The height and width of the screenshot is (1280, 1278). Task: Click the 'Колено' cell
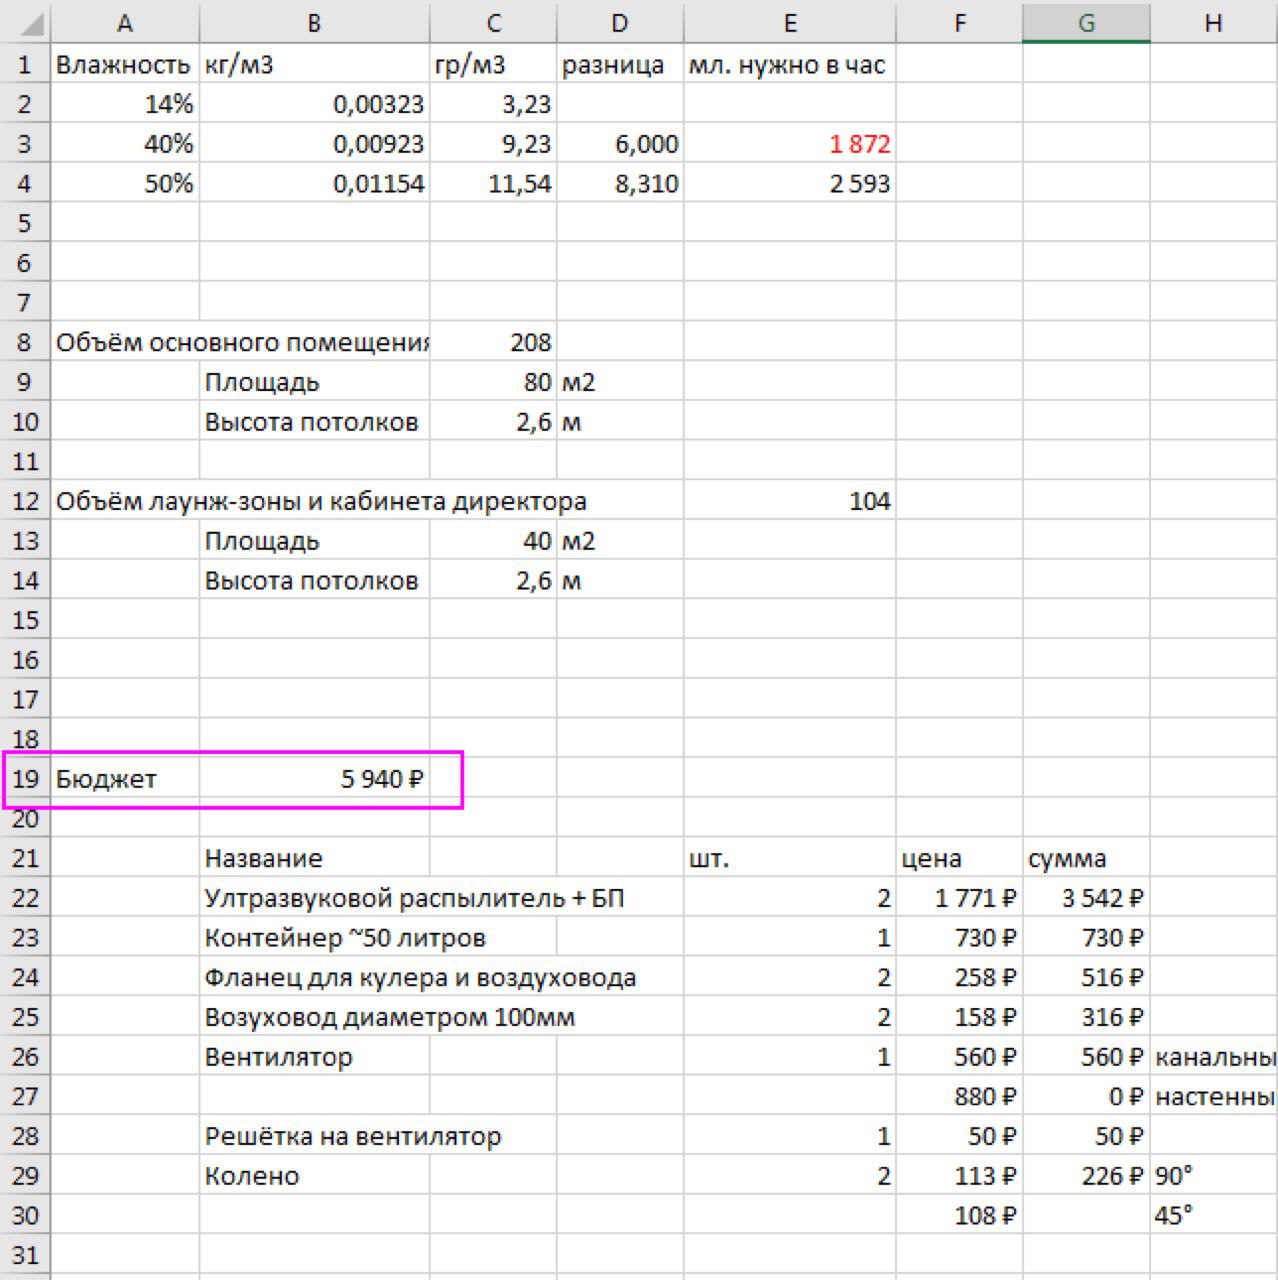click(314, 1176)
